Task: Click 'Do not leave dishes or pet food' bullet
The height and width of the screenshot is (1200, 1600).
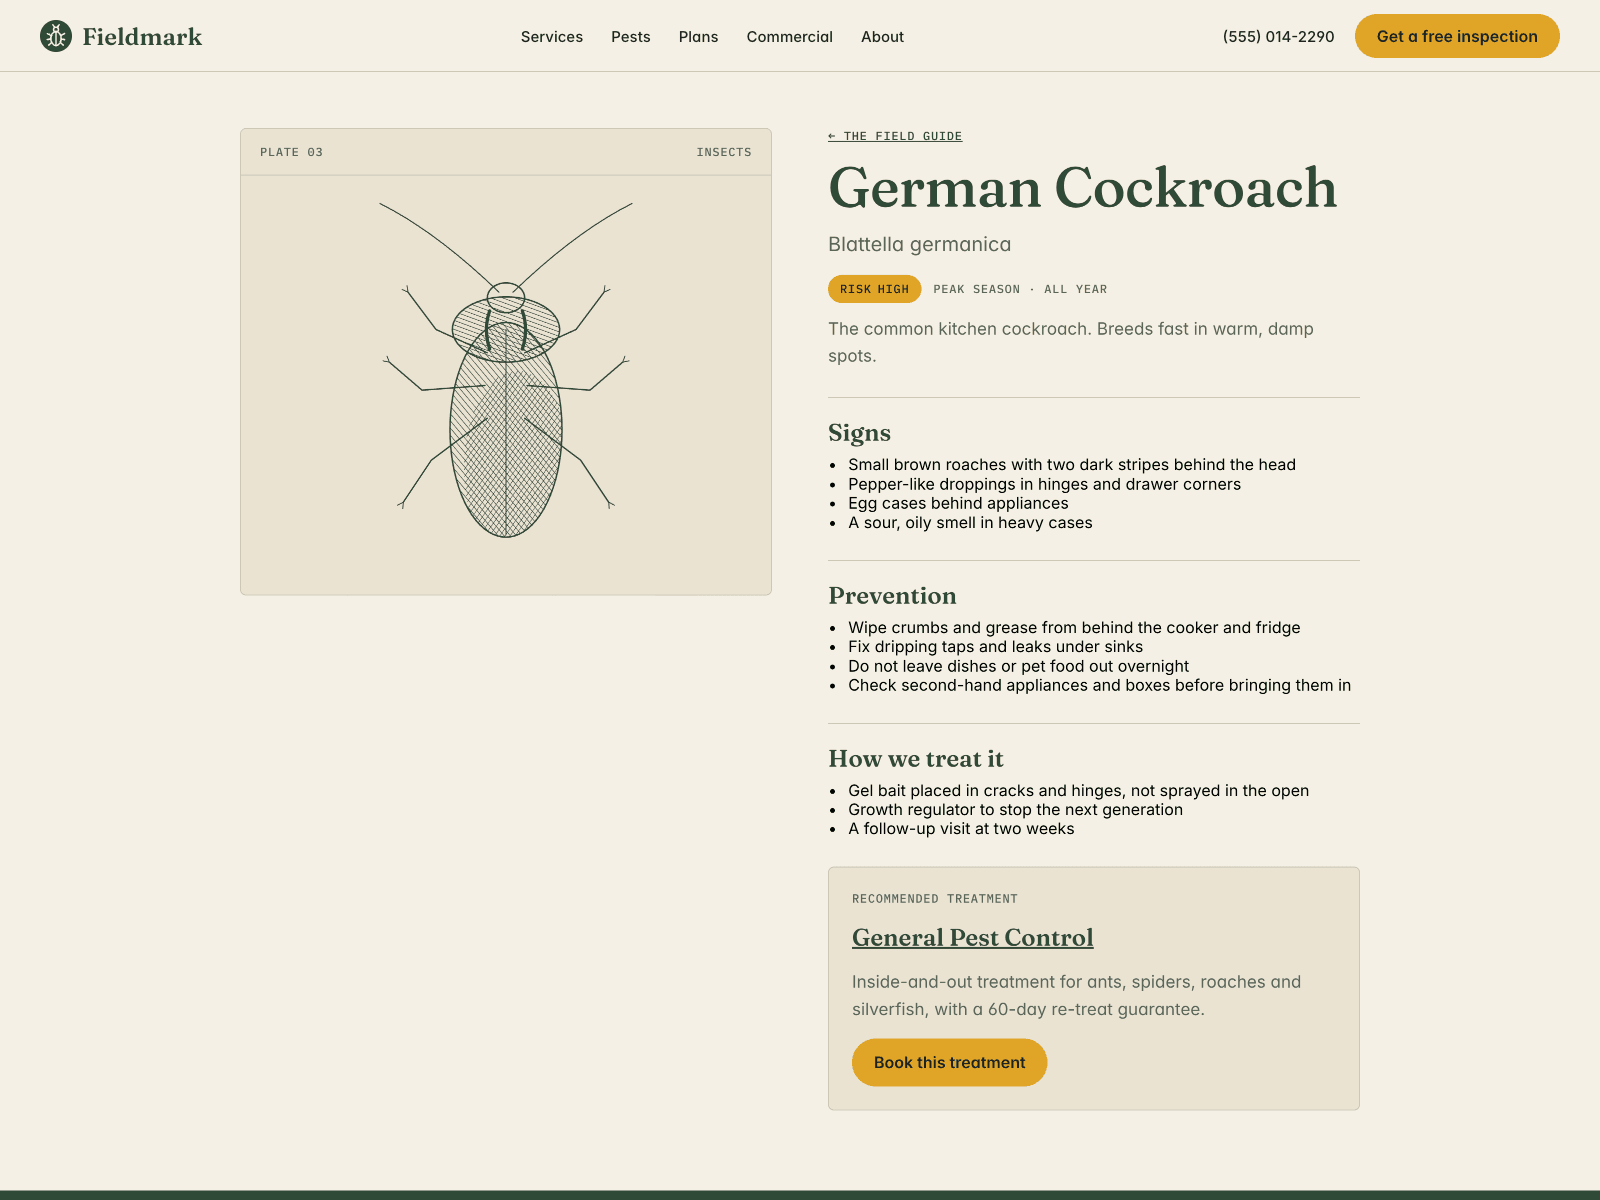Action: coord(1018,666)
